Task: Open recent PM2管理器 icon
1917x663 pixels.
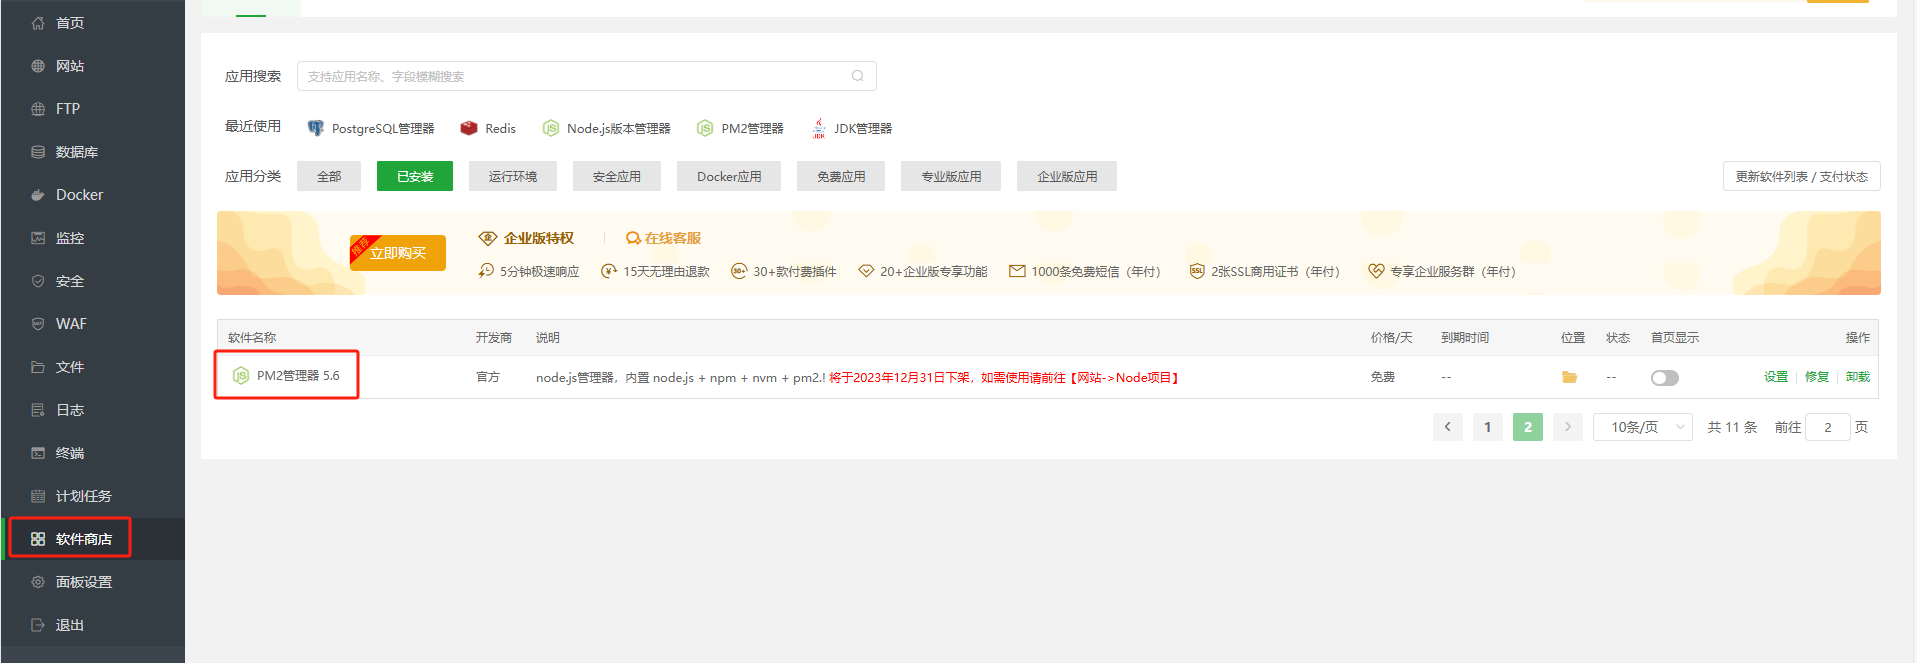Action: pos(705,128)
